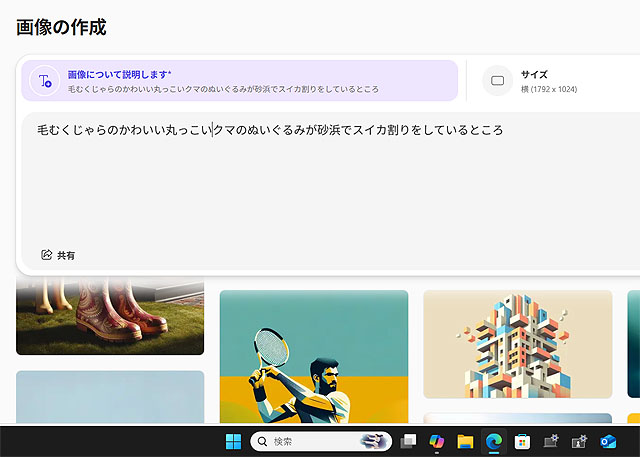Click the text prompt icon beside 画像について説明します
640x457 pixels.
point(45,81)
